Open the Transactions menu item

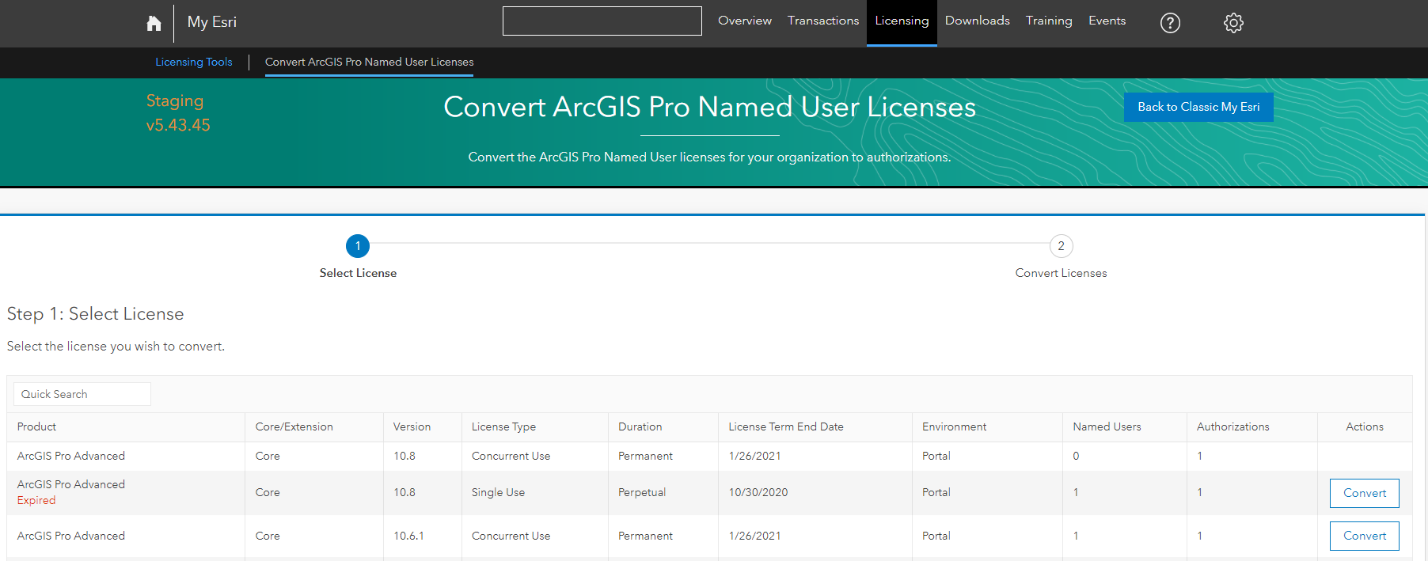[823, 21]
